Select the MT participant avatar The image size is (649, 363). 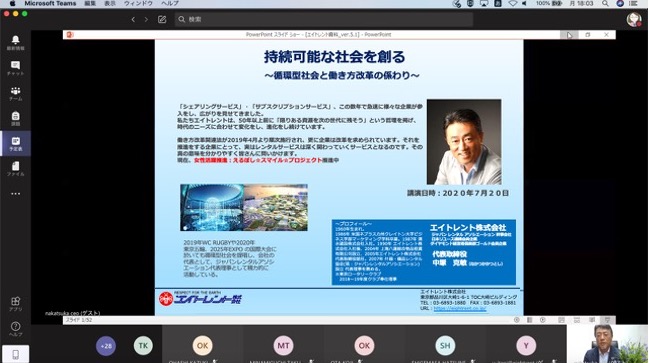[x=284, y=346]
